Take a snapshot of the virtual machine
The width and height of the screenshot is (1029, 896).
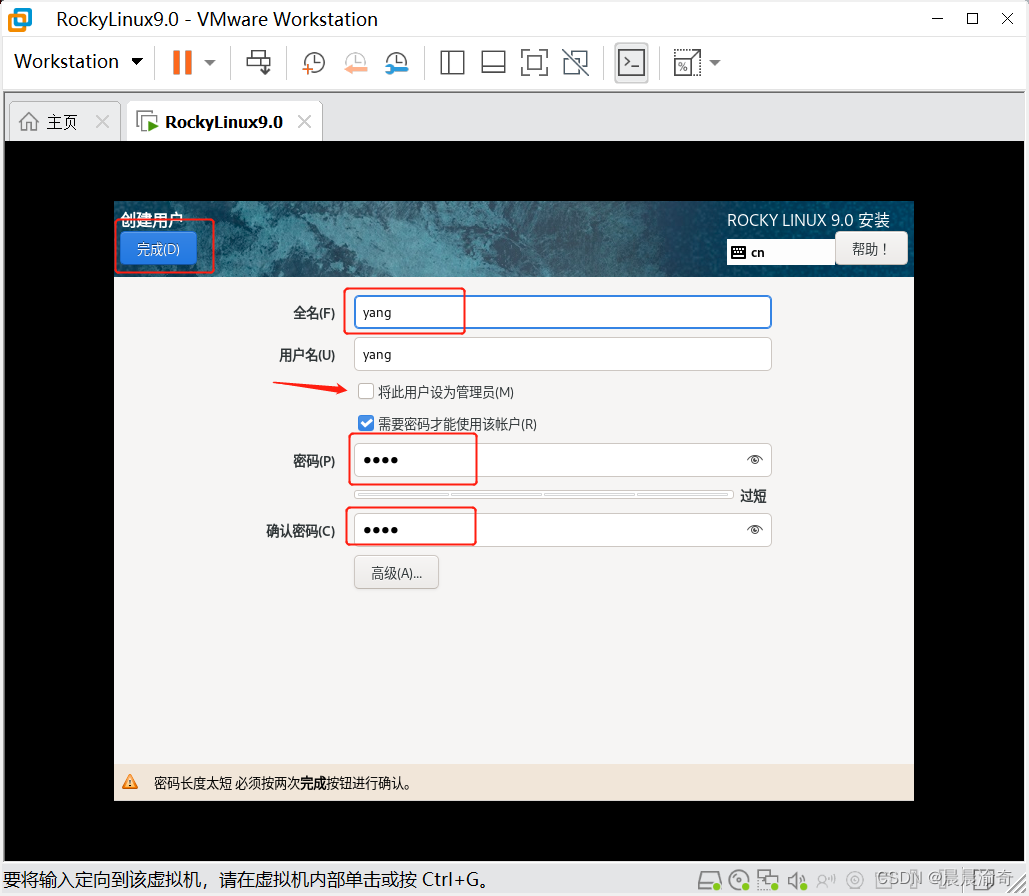click(x=314, y=63)
